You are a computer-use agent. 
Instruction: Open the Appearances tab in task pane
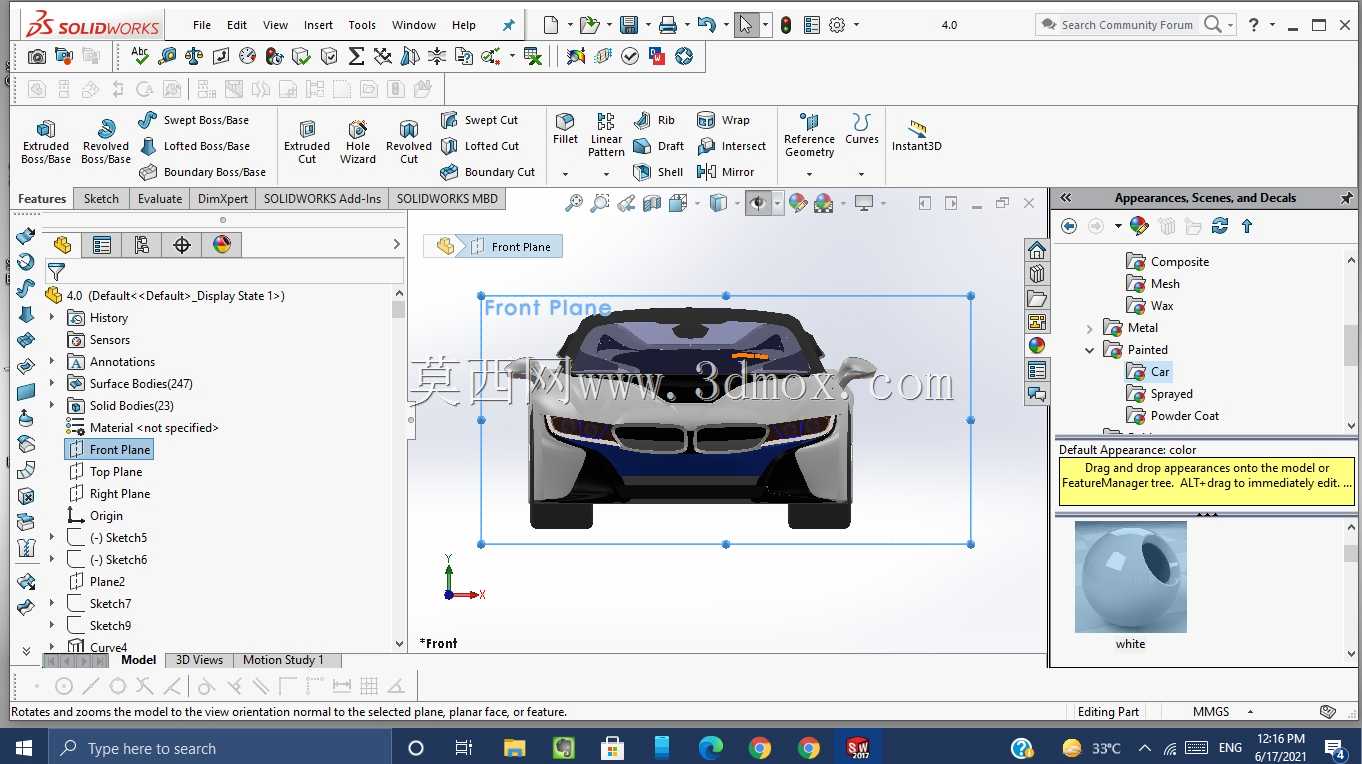tap(1037, 346)
